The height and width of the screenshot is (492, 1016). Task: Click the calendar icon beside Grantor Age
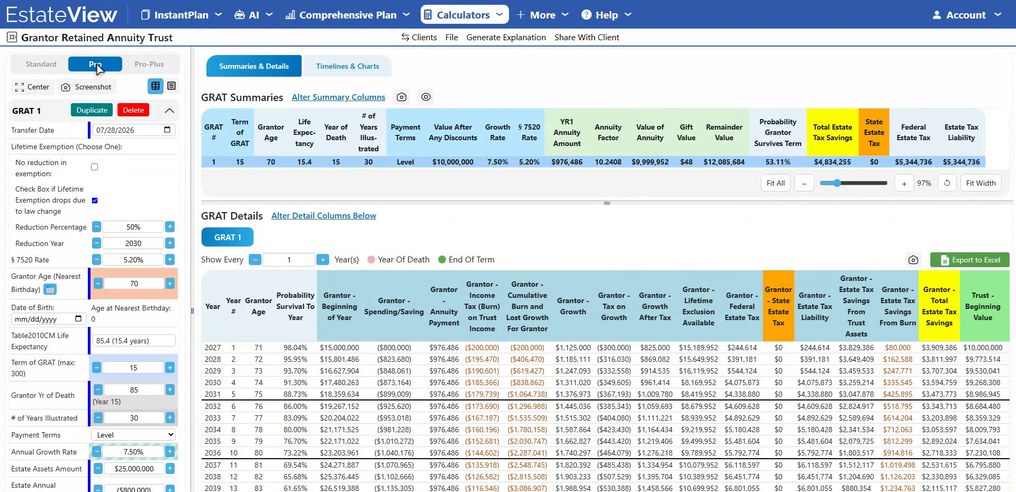click(50, 289)
